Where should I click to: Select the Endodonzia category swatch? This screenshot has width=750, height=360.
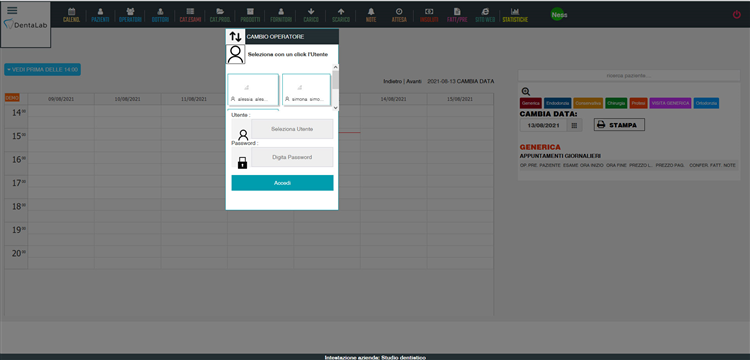558,103
